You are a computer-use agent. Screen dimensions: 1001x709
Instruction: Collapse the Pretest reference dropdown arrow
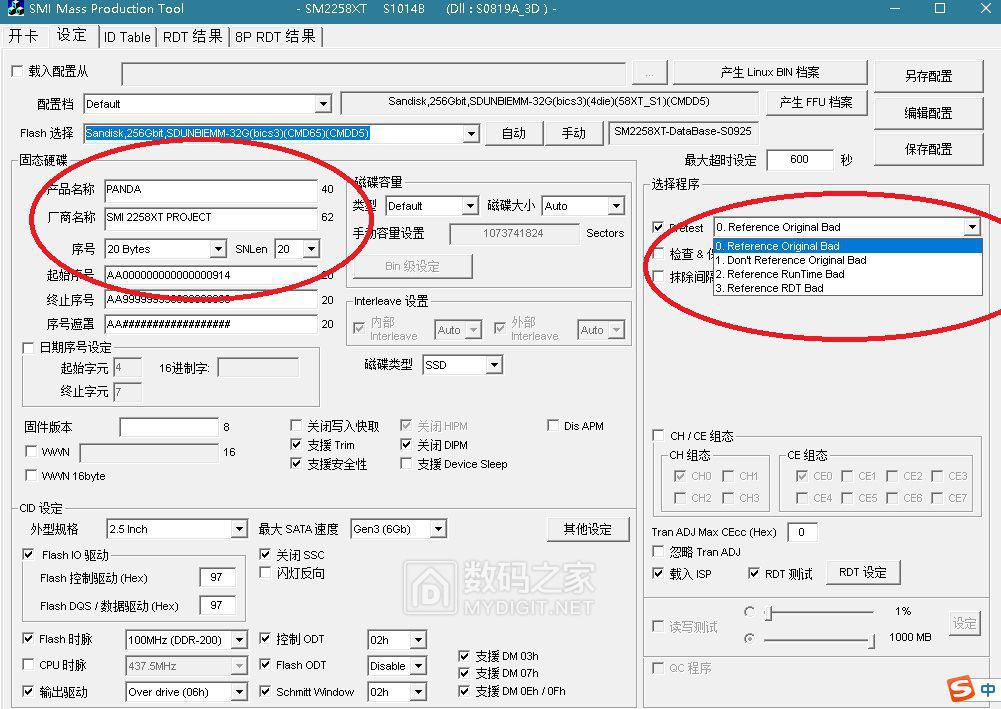972,227
